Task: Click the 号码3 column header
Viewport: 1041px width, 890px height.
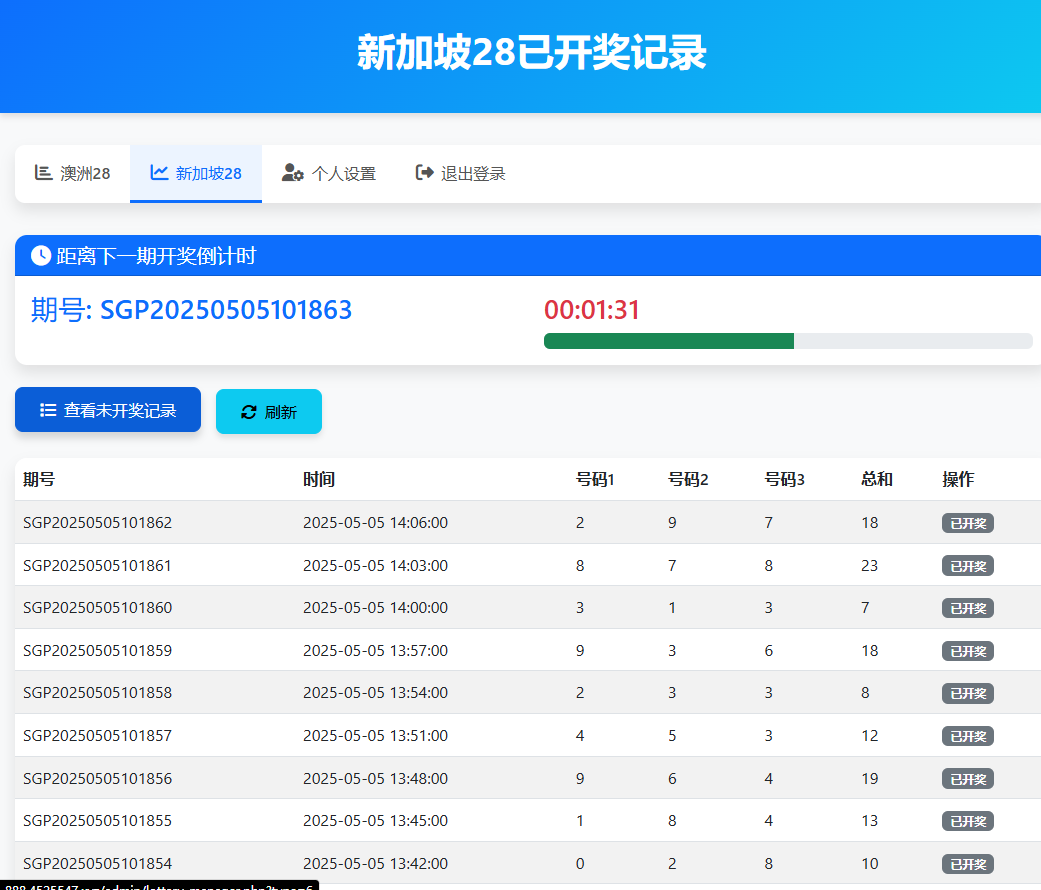Action: point(785,479)
